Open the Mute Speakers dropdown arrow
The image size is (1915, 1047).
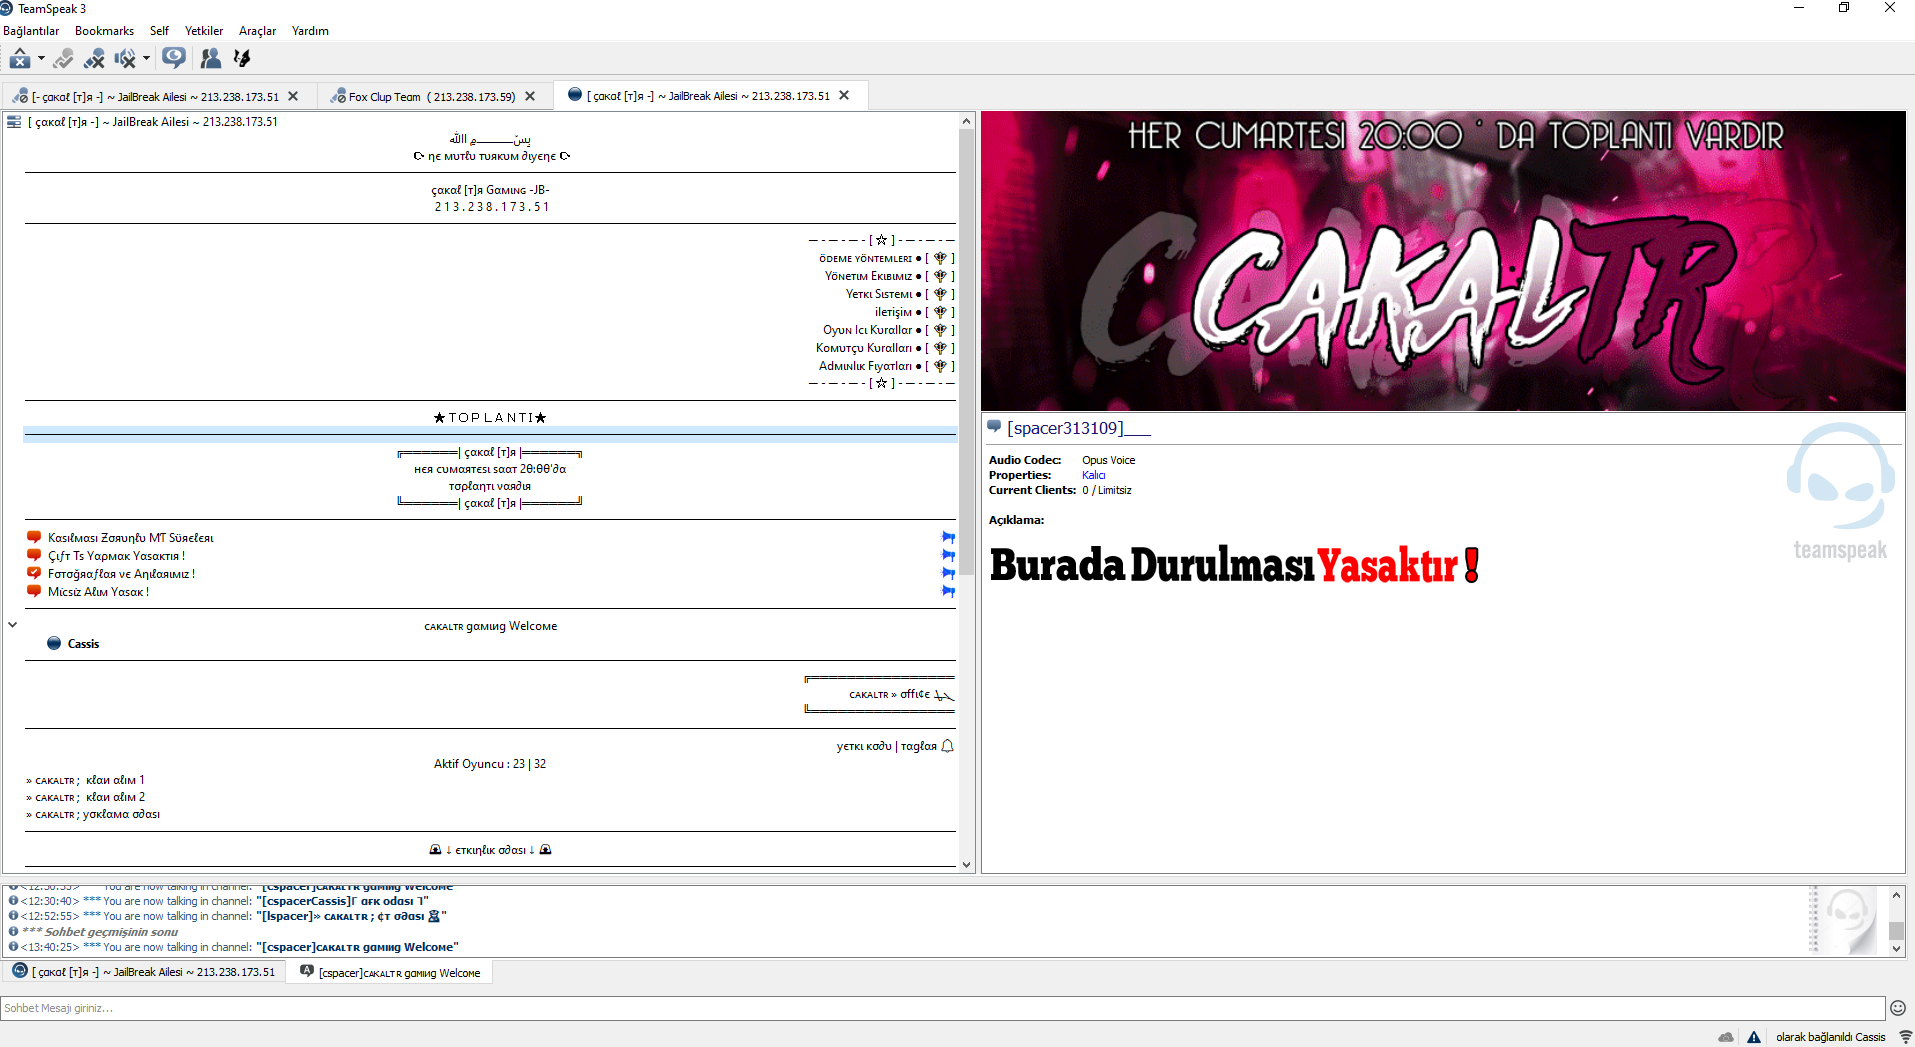point(146,59)
